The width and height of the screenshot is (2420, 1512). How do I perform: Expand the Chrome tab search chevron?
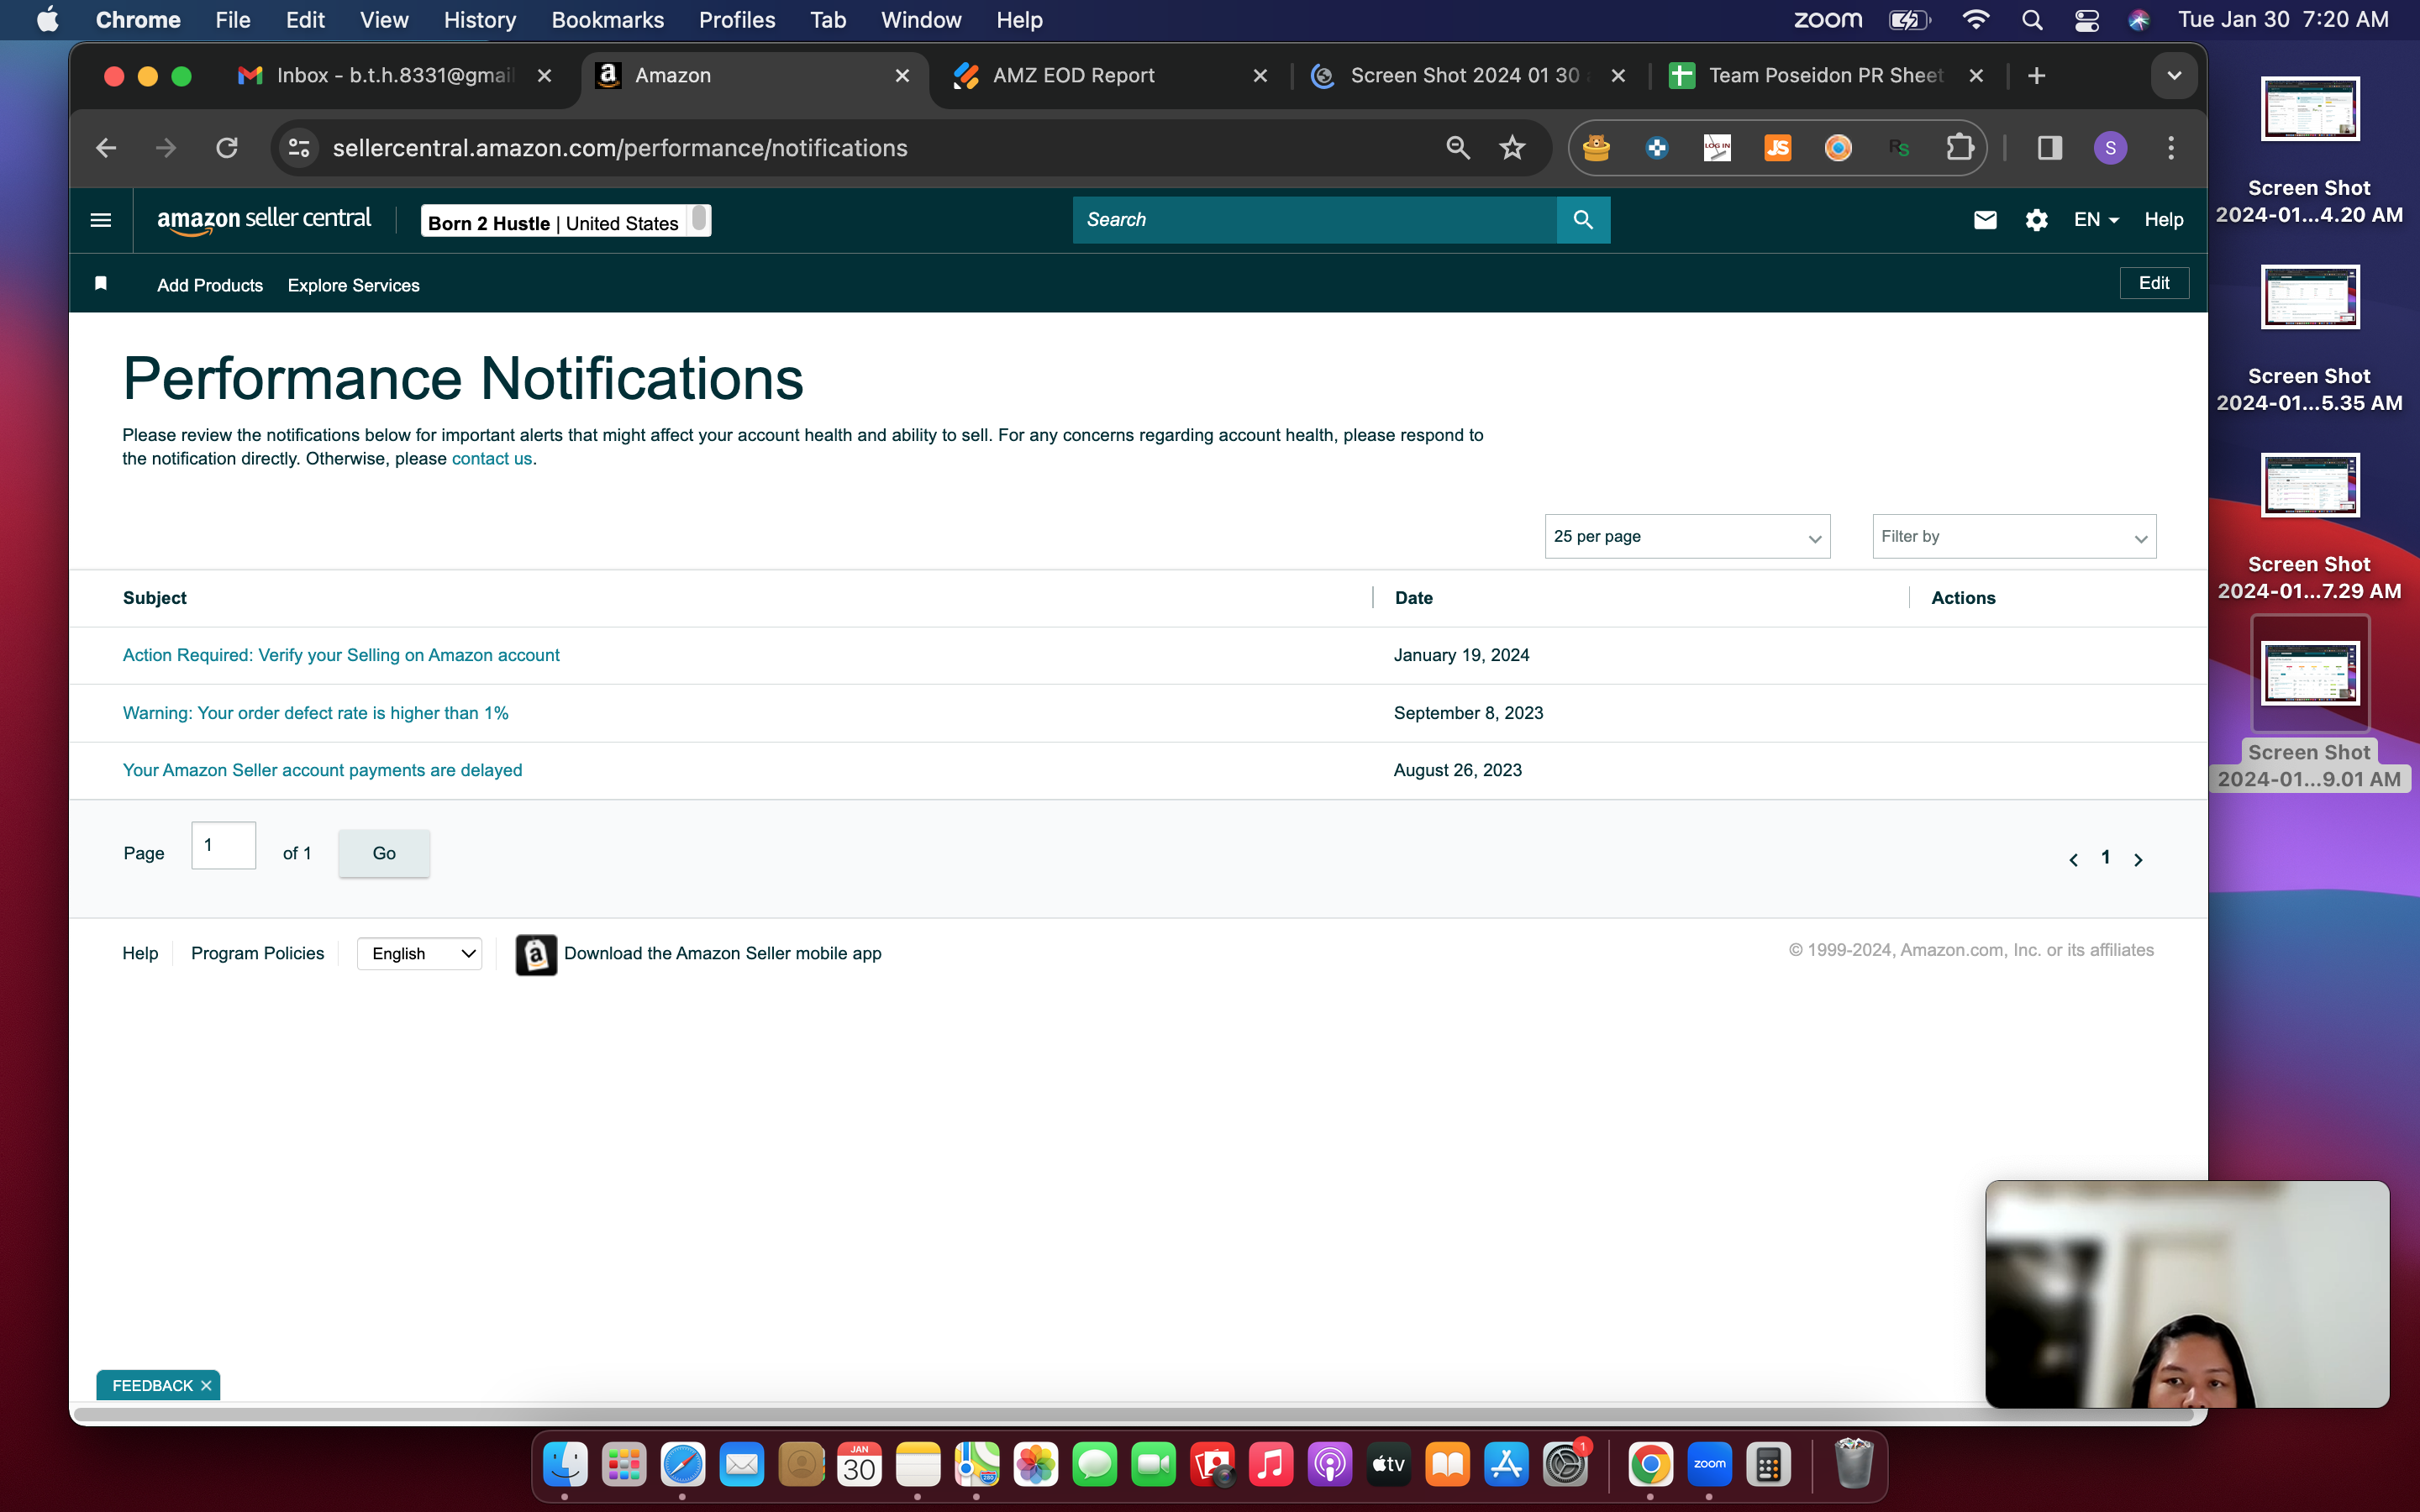pyautogui.click(x=2173, y=76)
